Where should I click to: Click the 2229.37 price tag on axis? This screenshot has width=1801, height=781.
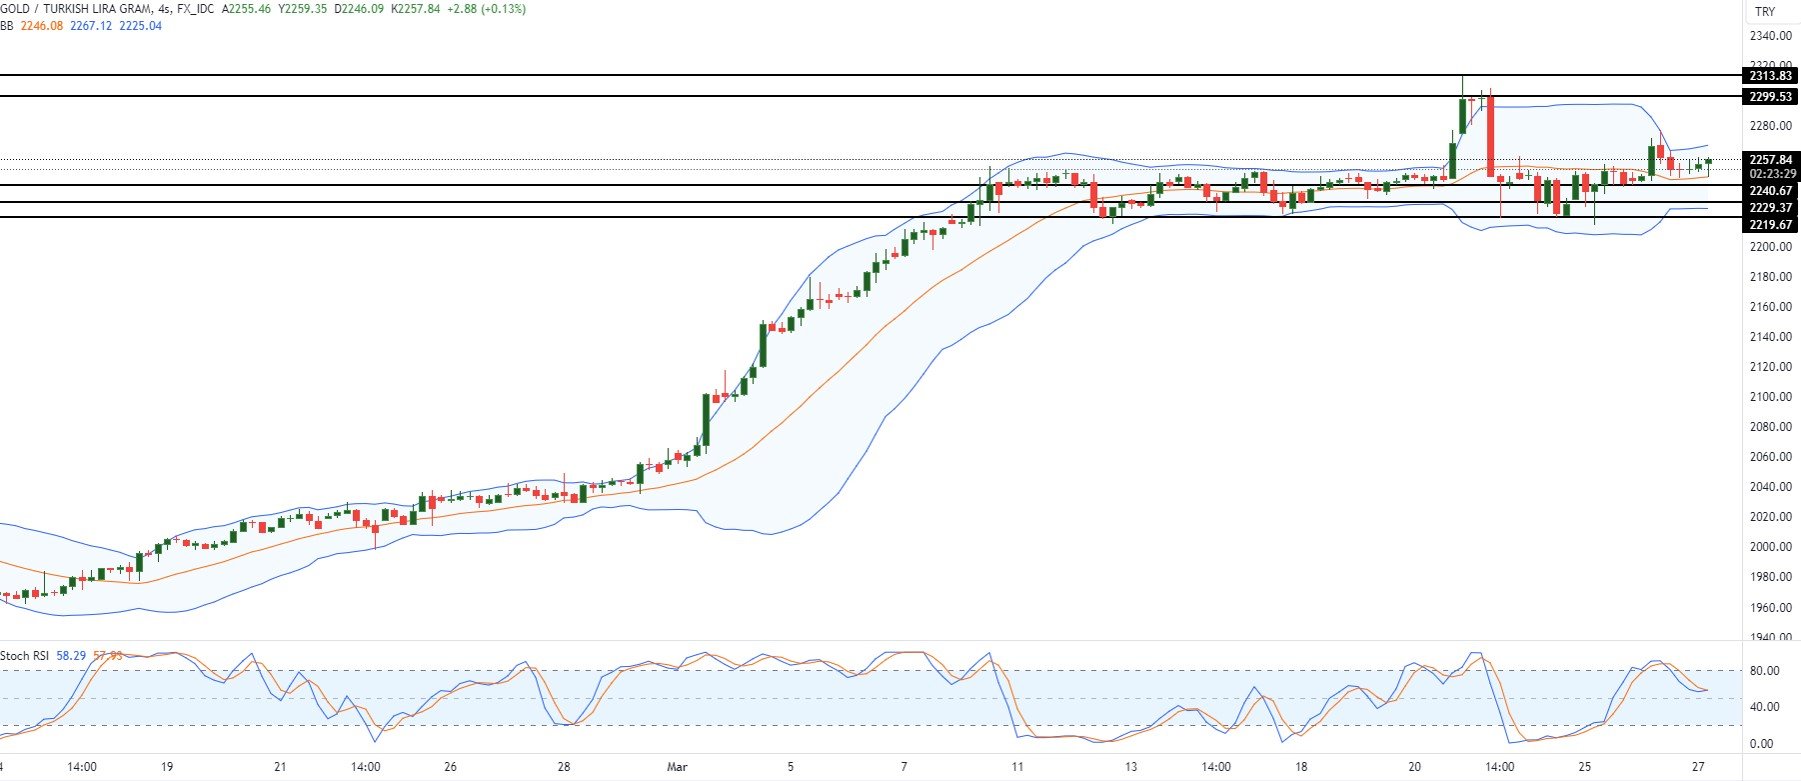click(1770, 208)
